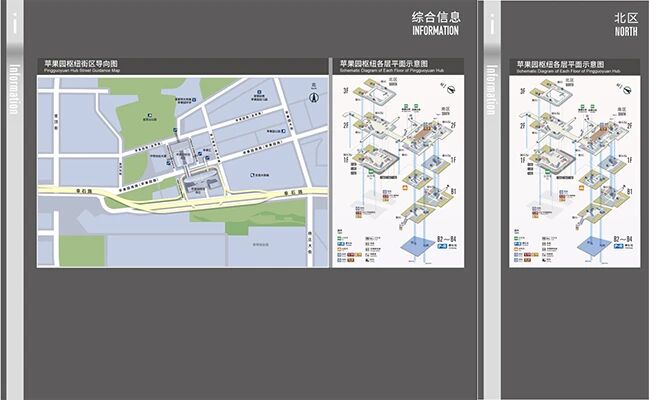The image size is (649, 400).
Task: Click the 3F floor label in middle diagram
Action: (346, 91)
